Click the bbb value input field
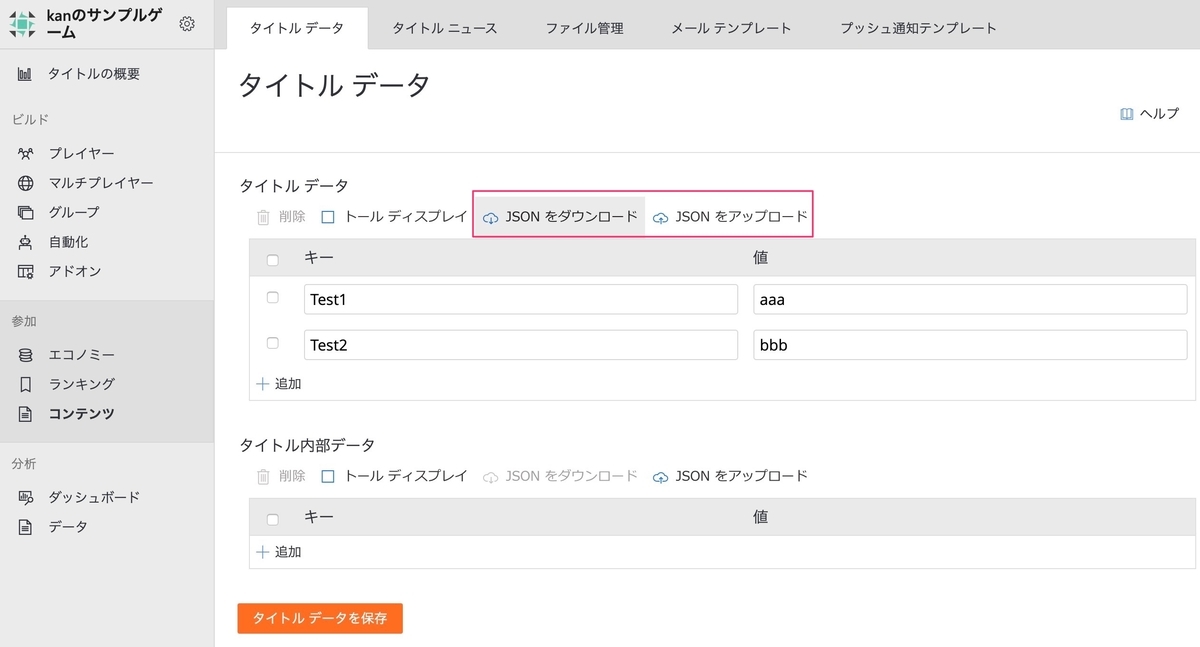 coord(970,345)
